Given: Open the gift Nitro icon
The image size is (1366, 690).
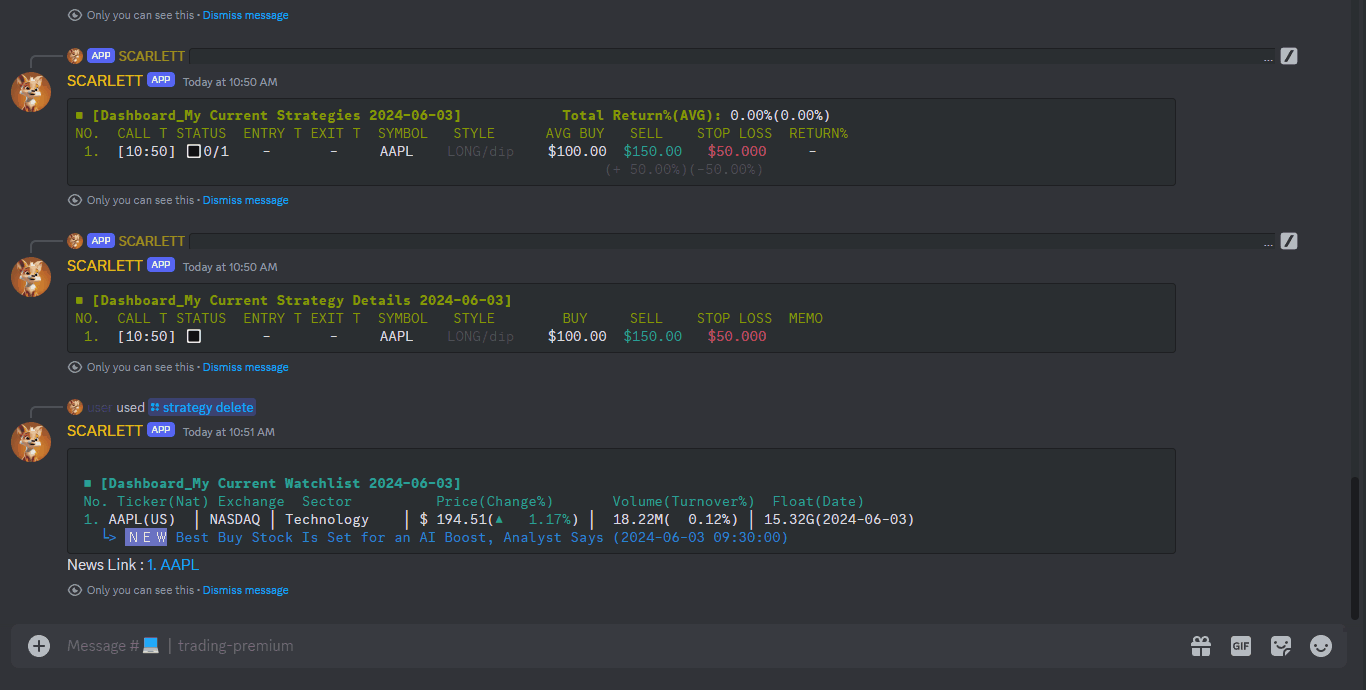Looking at the screenshot, I should point(1201,646).
